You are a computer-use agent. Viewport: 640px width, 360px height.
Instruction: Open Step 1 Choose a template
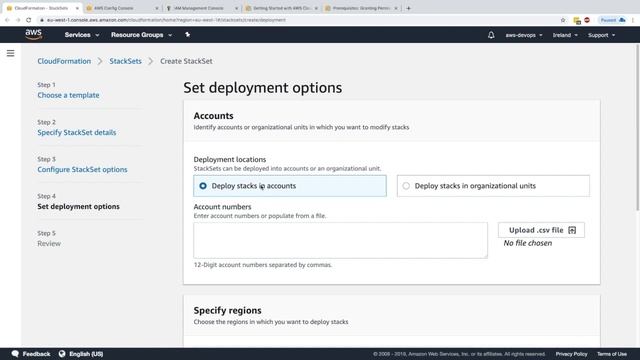click(68, 95)
